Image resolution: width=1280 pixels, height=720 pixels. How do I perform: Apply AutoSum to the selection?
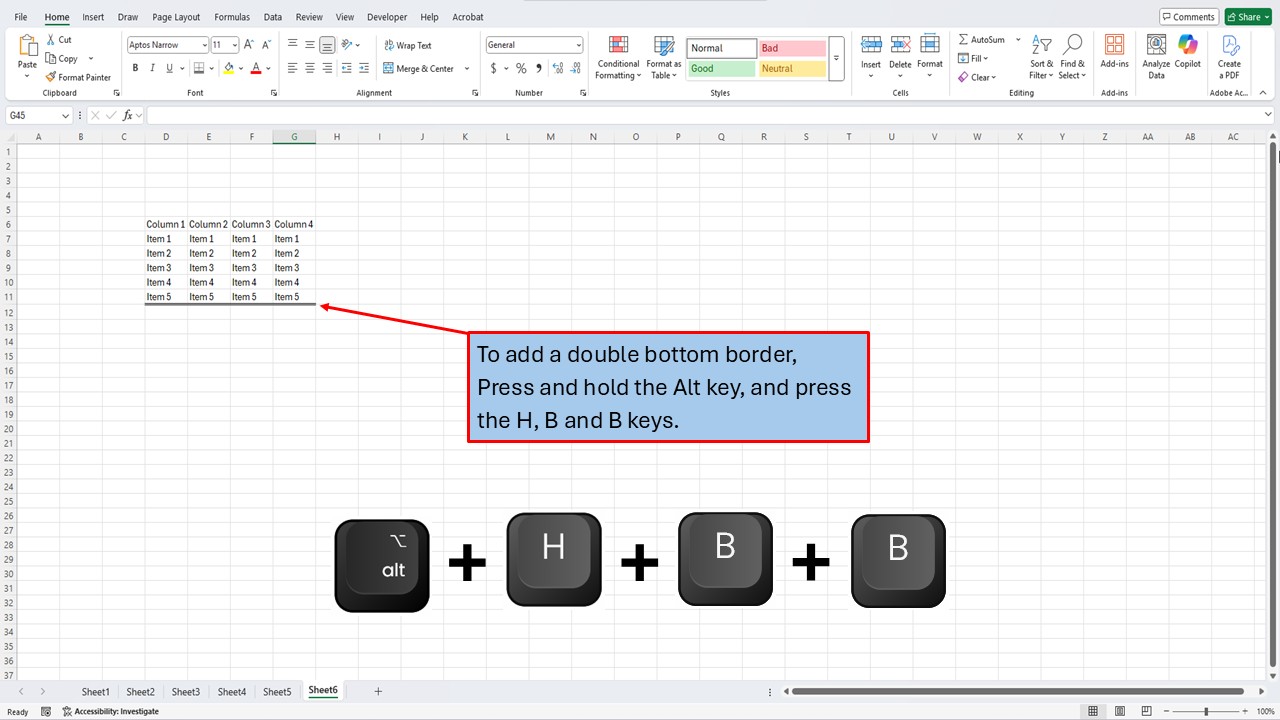(982, 39)
